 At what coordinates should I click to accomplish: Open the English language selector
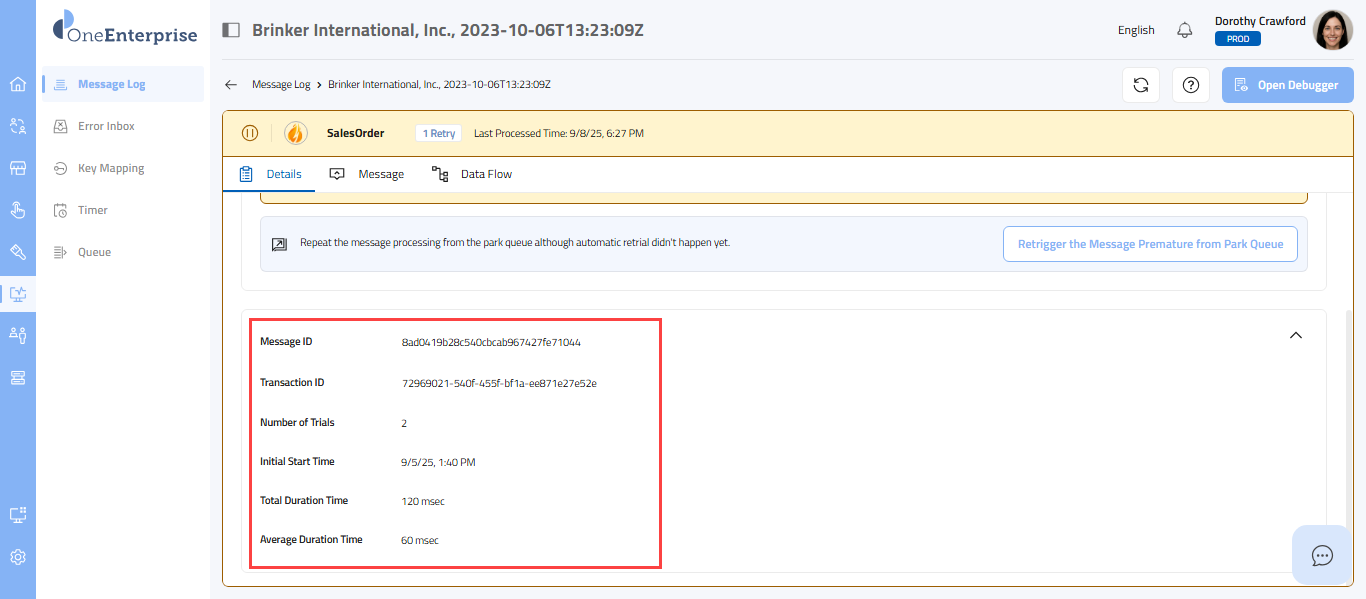click(1136, 30)
